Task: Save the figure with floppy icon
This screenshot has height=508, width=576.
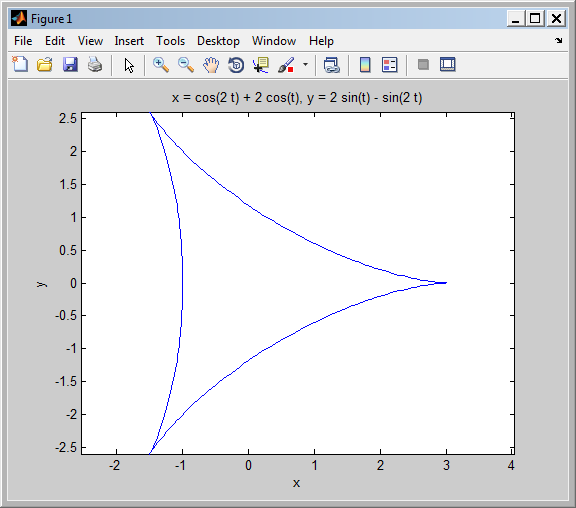Action: [70, 65]
